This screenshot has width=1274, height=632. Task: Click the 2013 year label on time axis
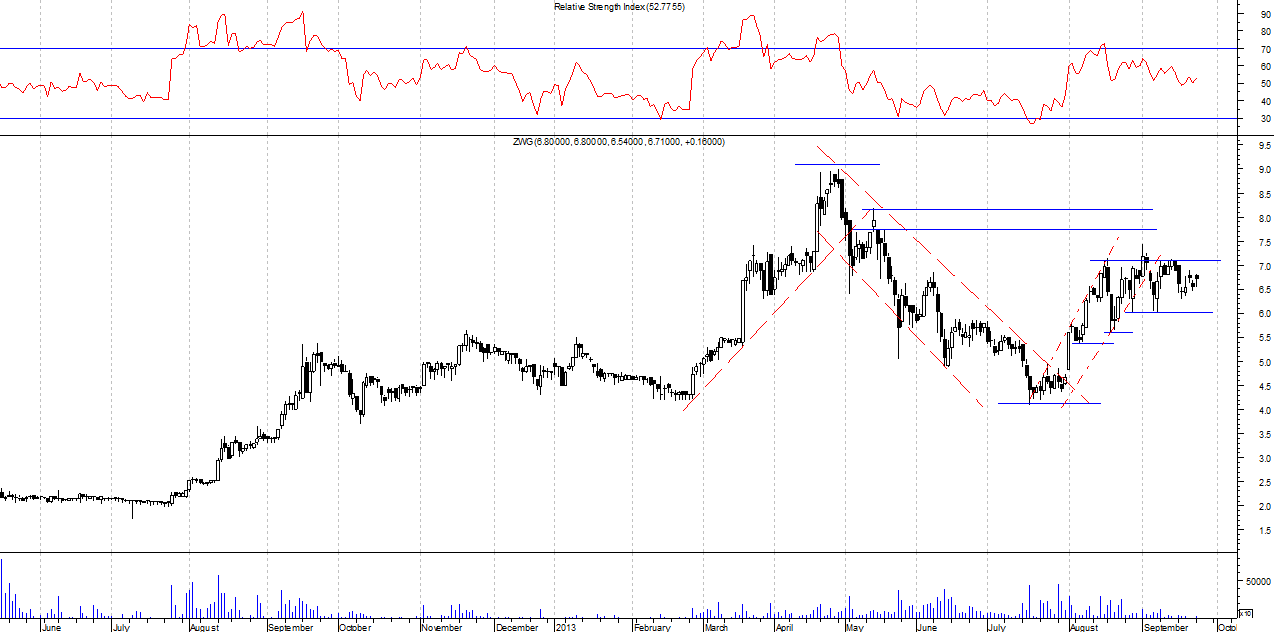565,627
